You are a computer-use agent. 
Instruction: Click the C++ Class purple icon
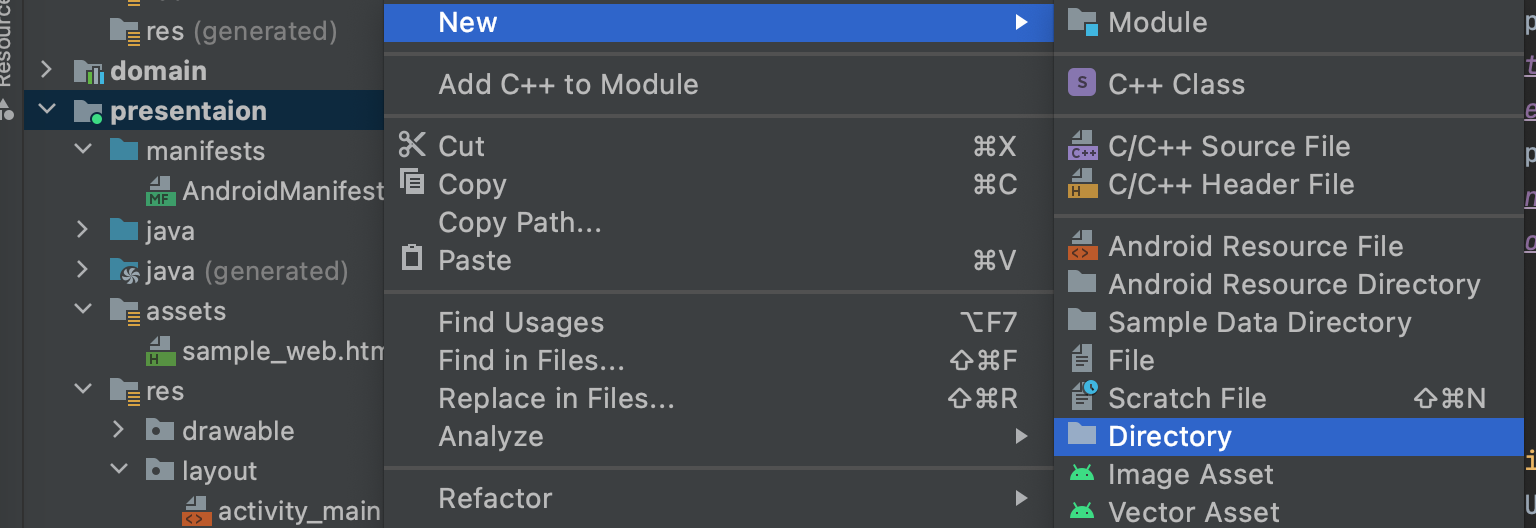tap(1082, 83)
